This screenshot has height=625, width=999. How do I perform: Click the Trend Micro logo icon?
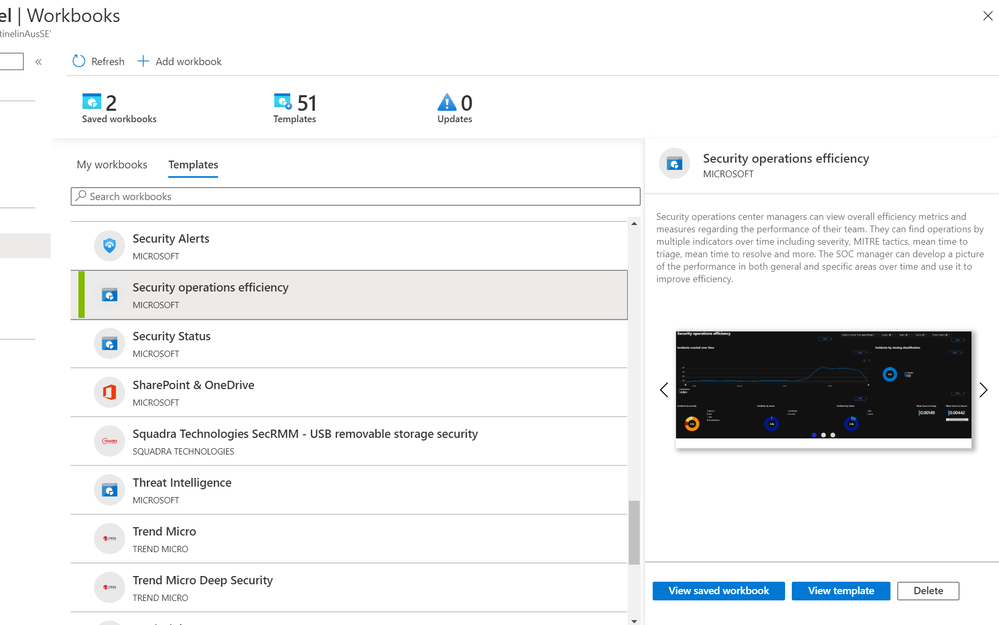[x=110, y=538]
